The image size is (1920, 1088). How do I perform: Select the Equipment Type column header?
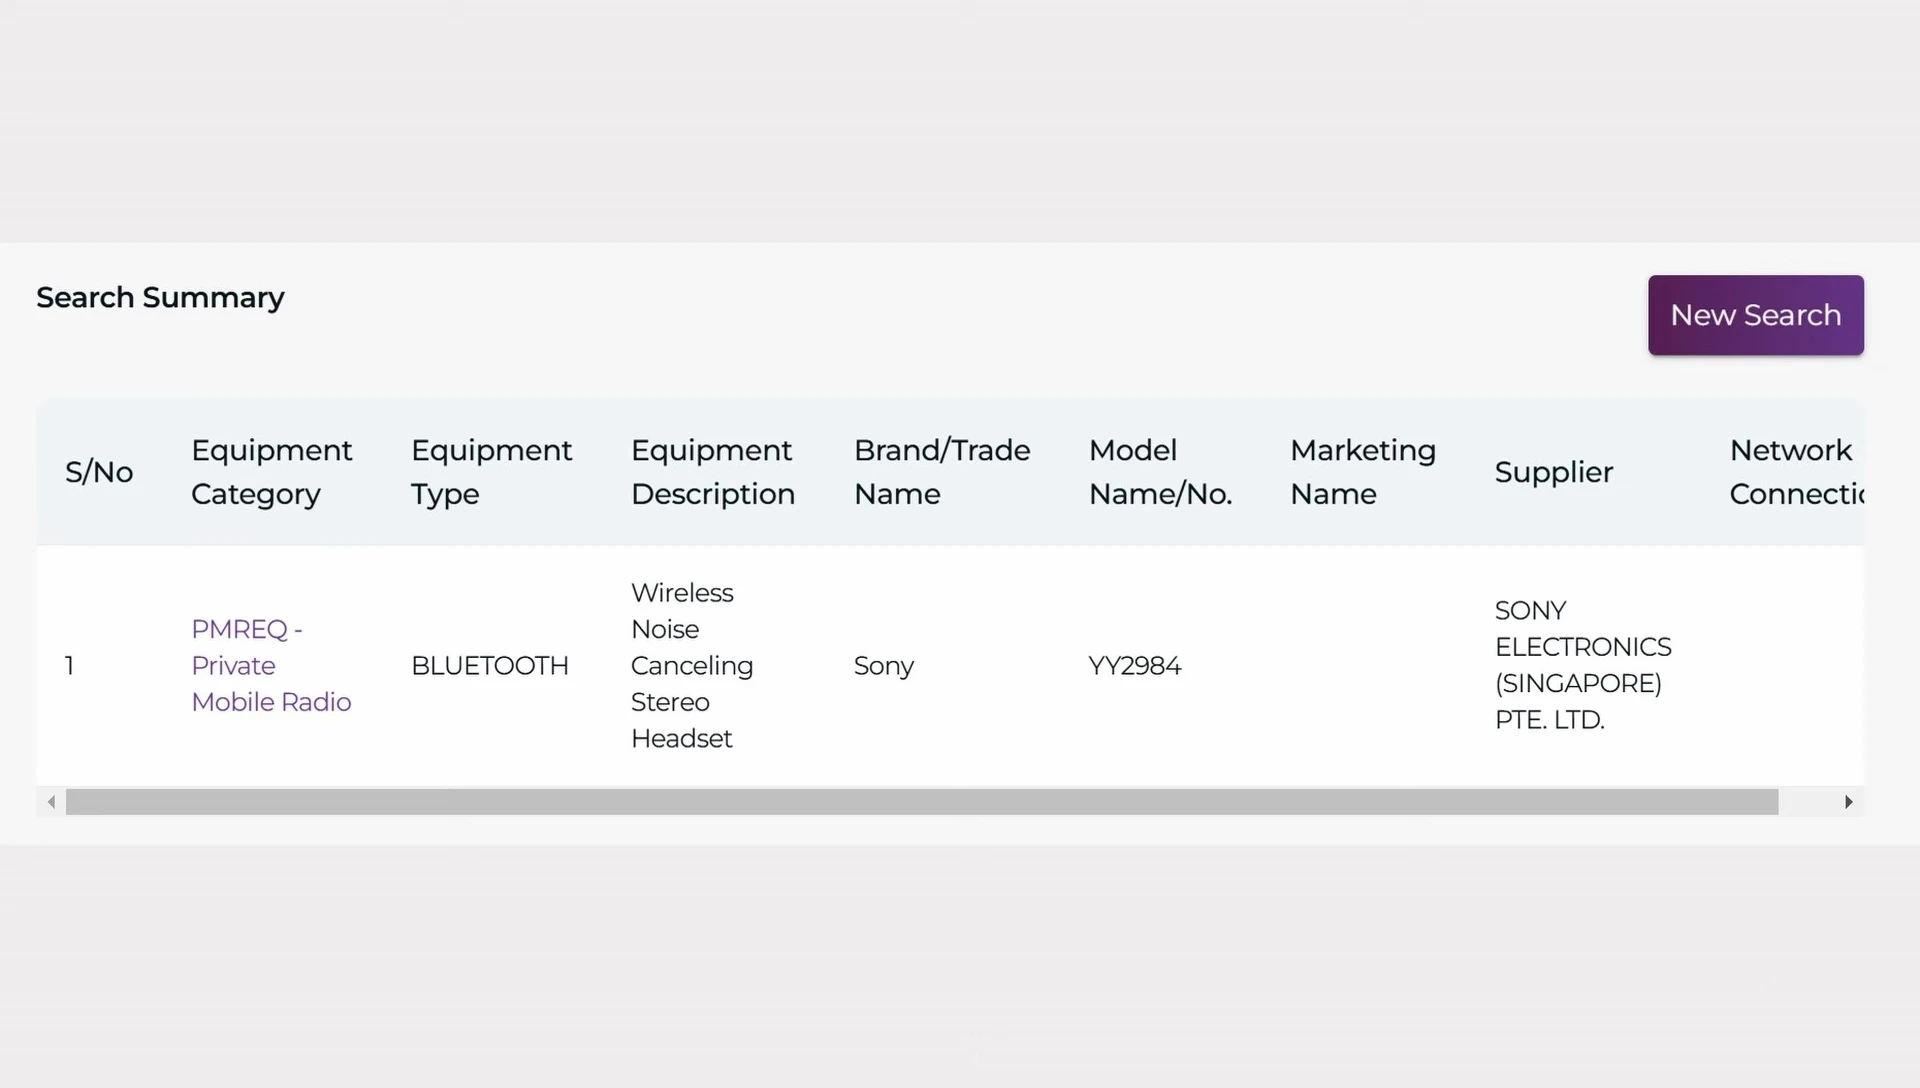pos(491,472)
